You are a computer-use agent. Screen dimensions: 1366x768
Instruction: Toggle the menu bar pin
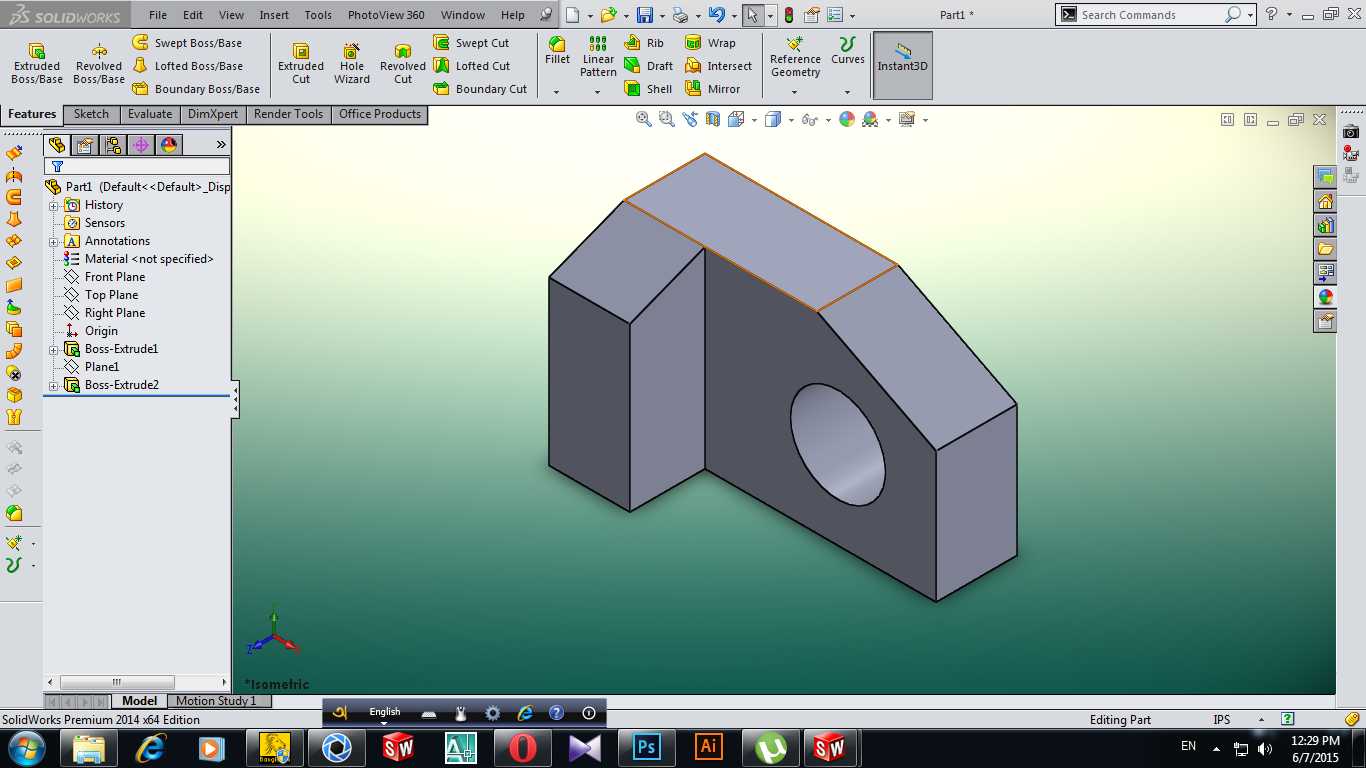click(545, 15)
